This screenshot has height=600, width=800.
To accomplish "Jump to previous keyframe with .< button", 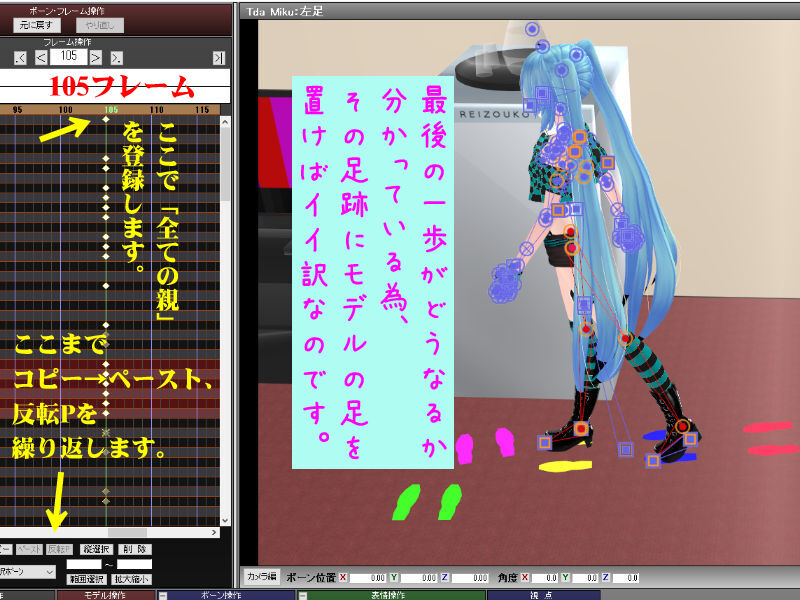I will pyautogui.click(x=20, y=58).
